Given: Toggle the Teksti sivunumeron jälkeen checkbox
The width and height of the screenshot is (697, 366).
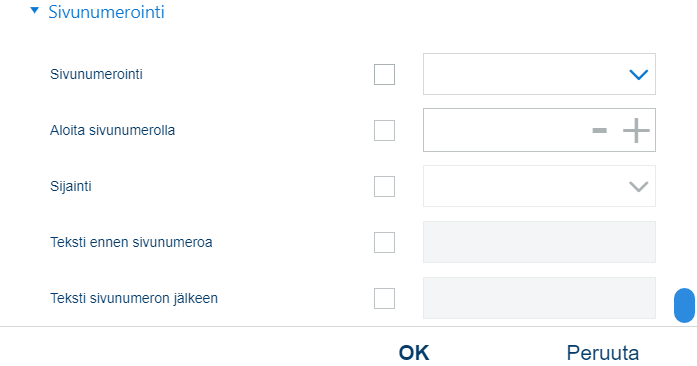Looking at the screenshot, I should [385, 298].
